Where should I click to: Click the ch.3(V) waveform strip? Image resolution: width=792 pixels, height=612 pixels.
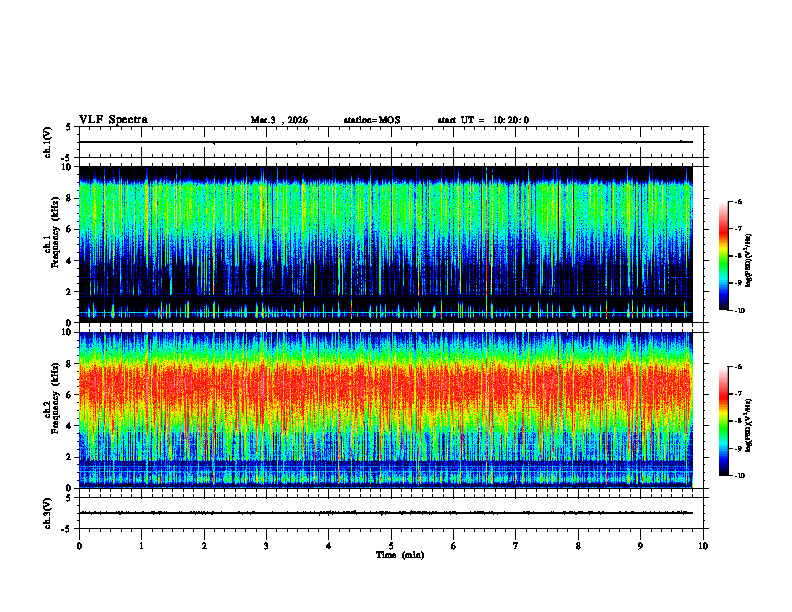pyautogui.click(x=393, y=513)
